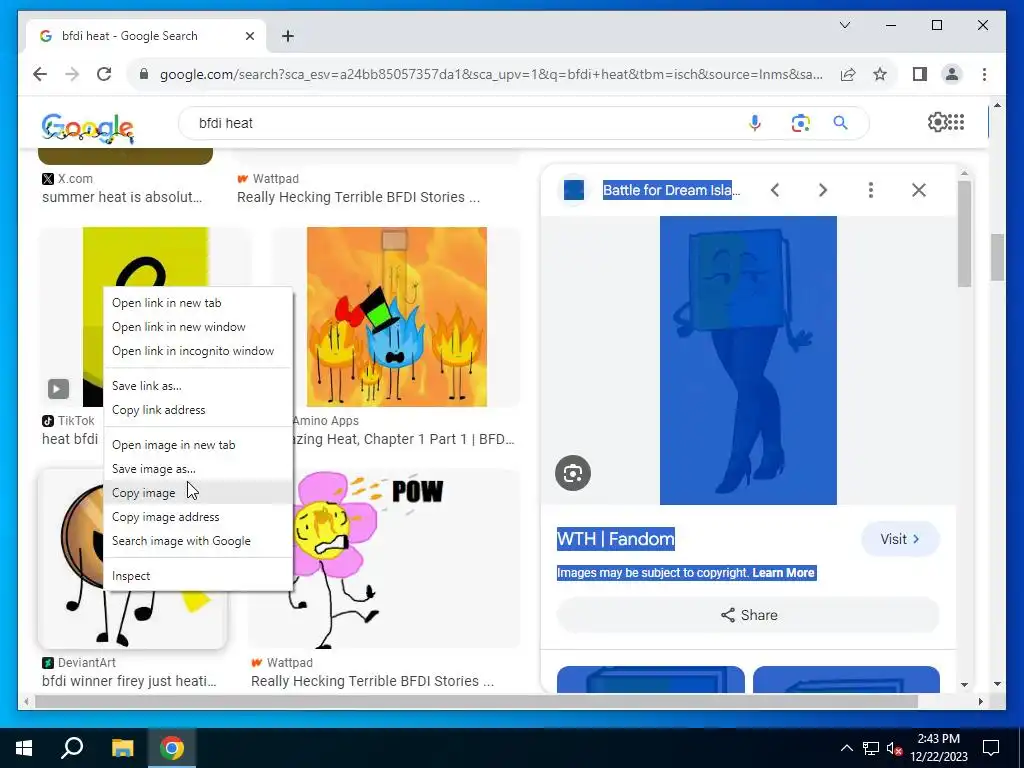The height and width of the screenshot is (768, 1024).
Task: Share this page from the address bar
Action: [848, 74]
